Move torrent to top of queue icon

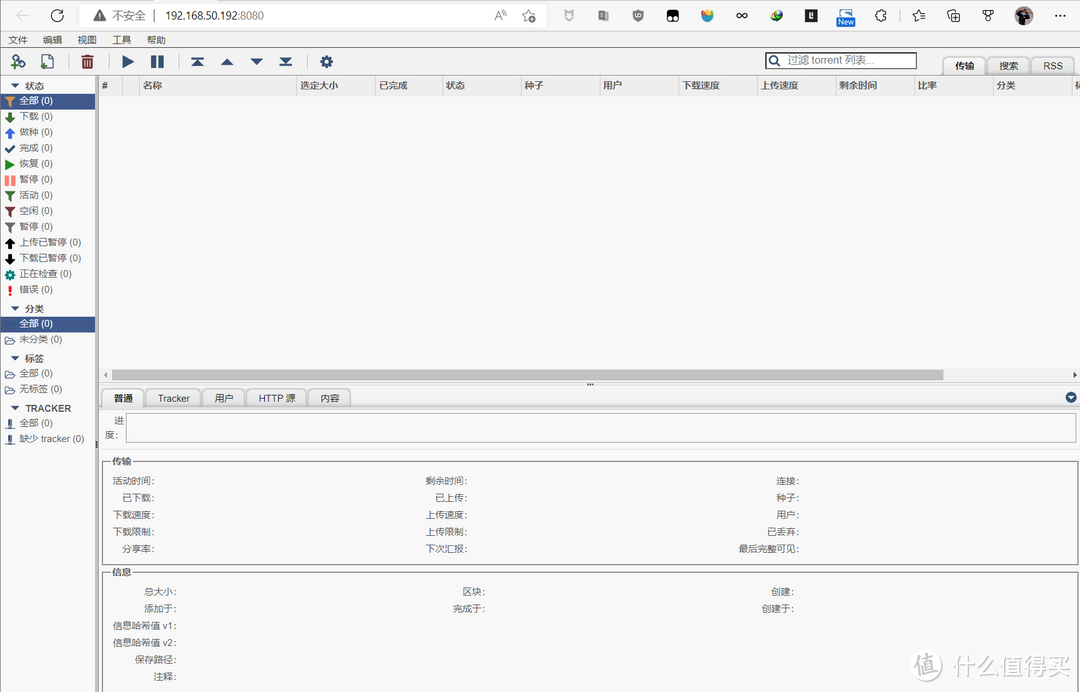(x=197, y=62)
